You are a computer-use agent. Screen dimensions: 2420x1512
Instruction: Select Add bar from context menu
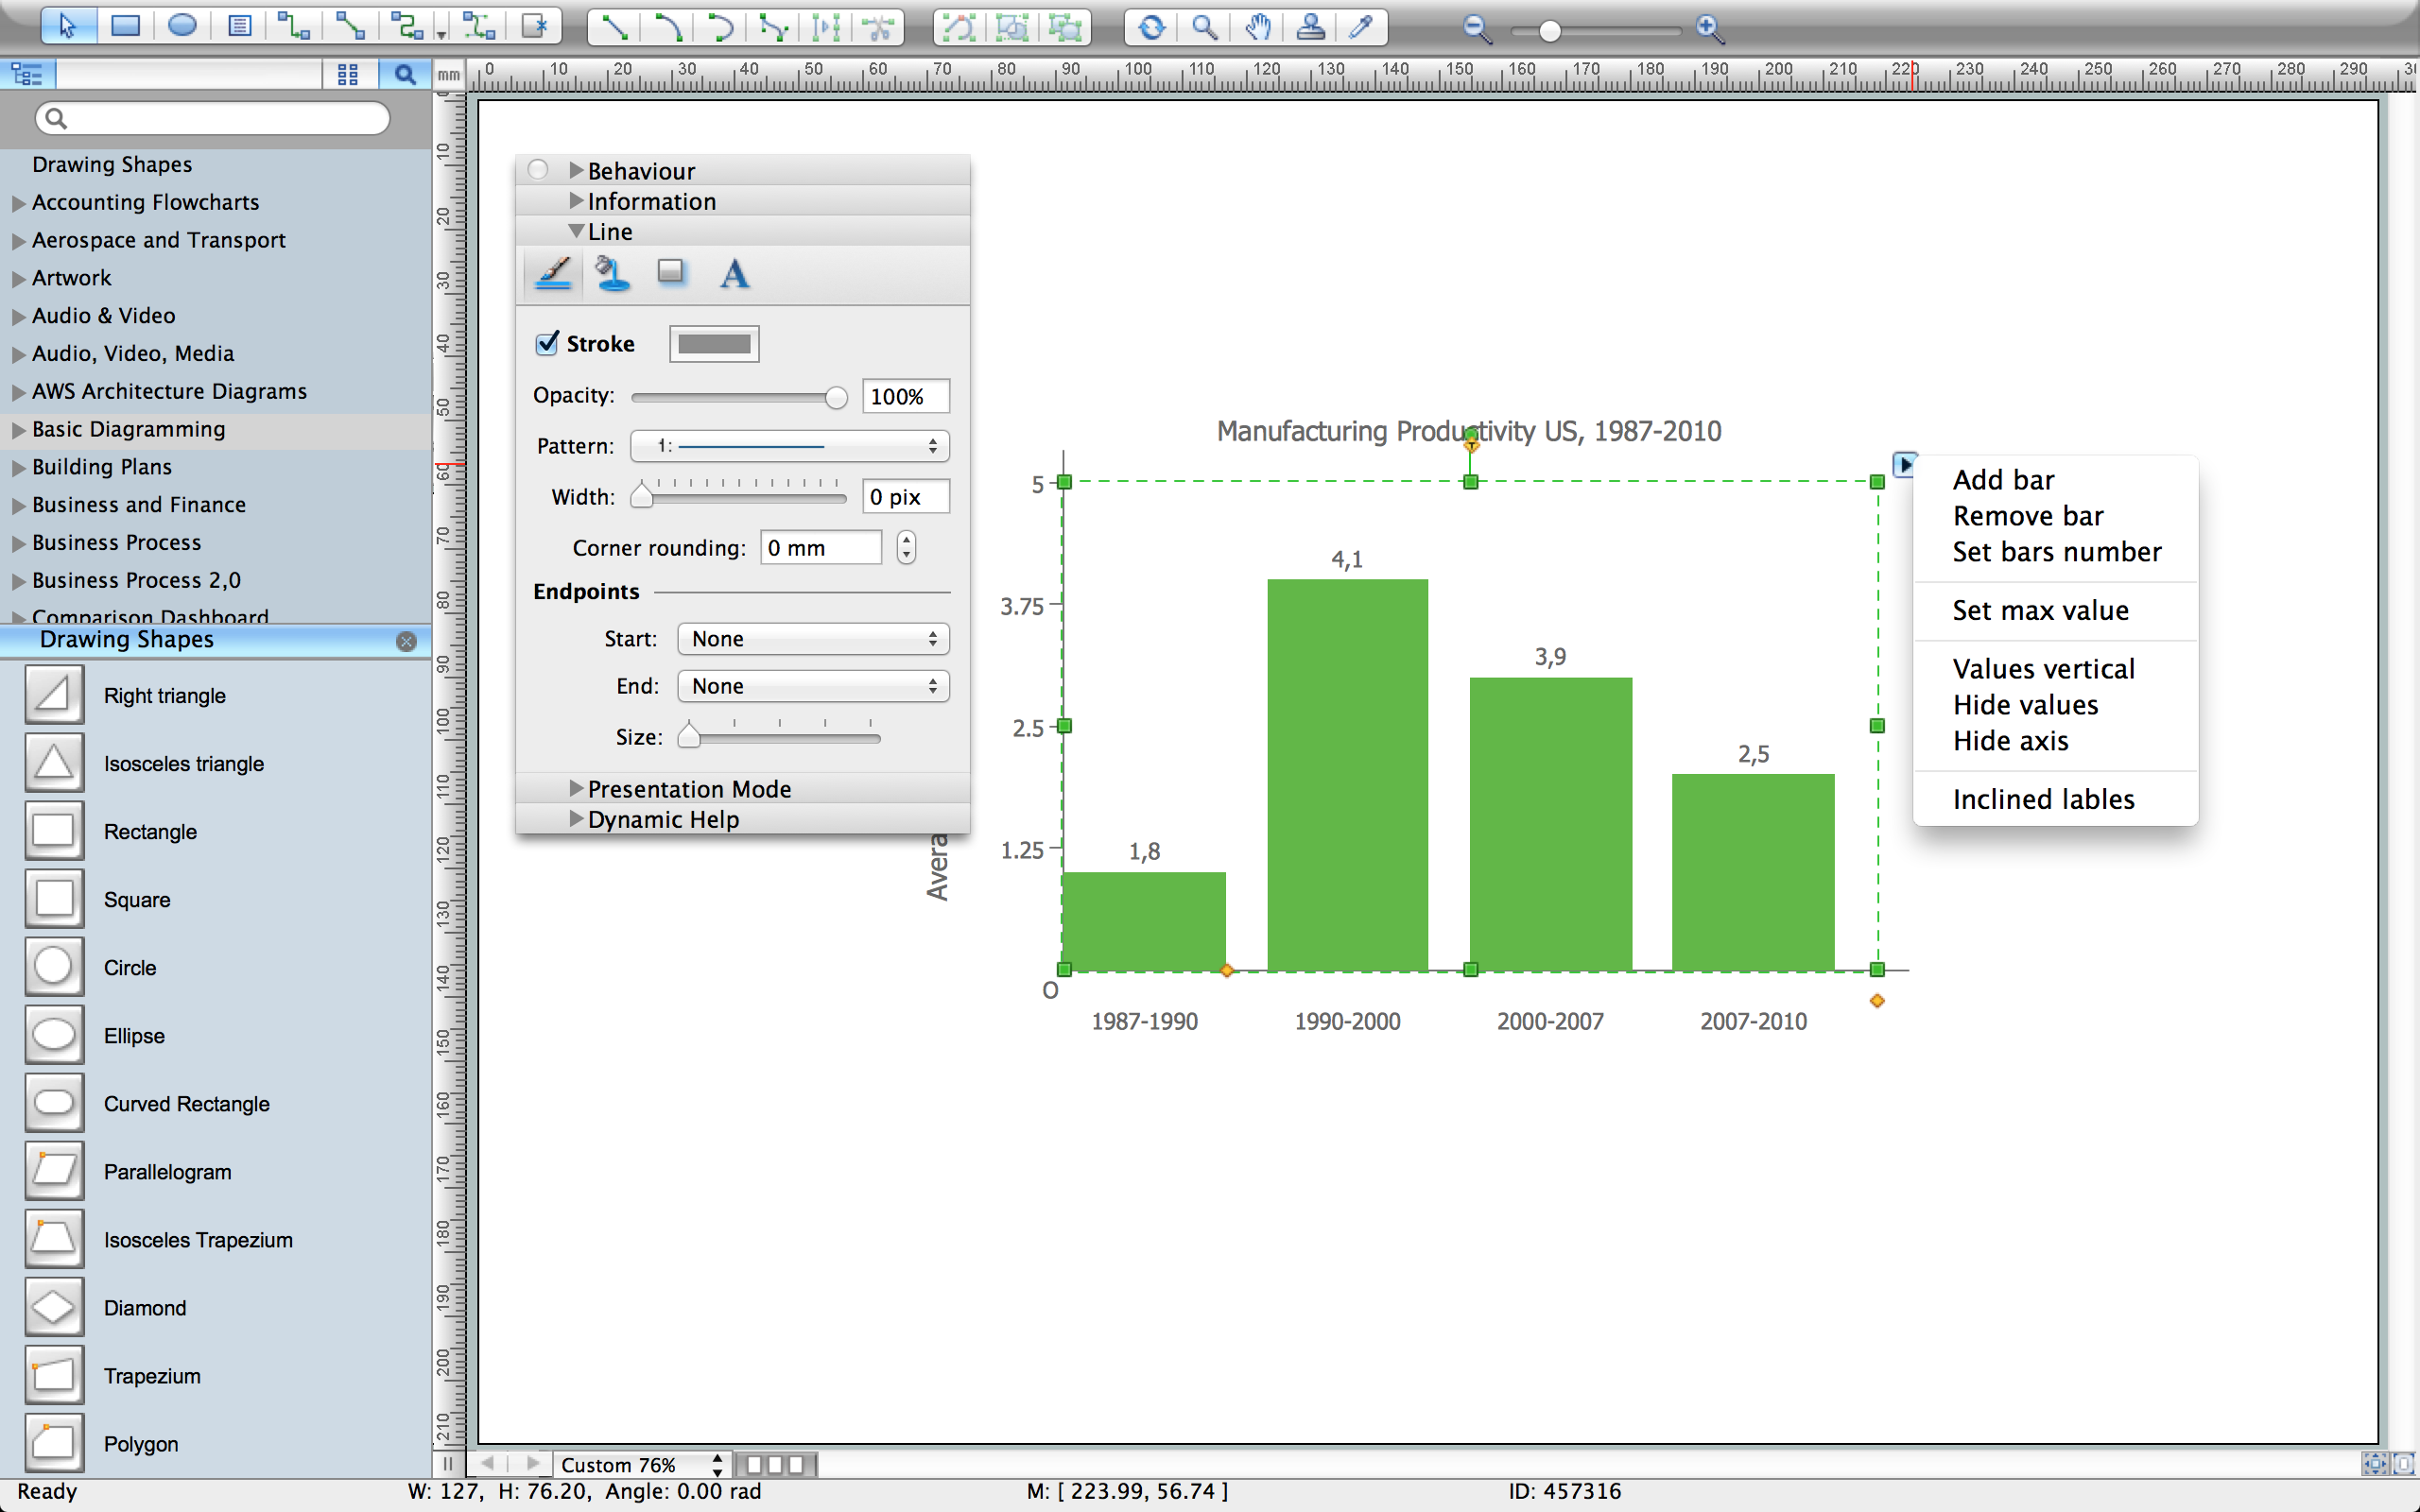pyautogui.click(x=2002, y=477)
